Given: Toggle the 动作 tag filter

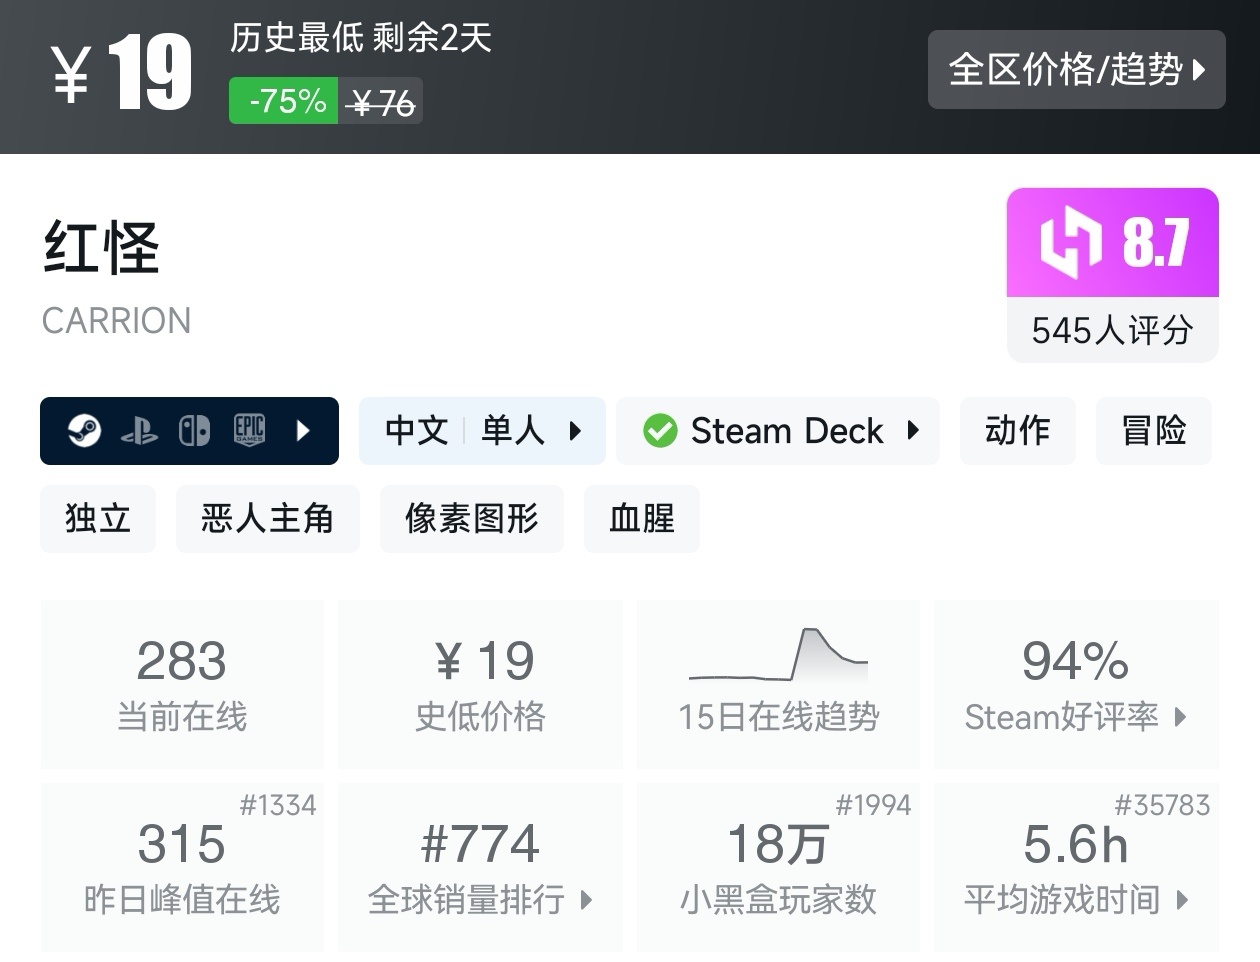Looking at the screenshot, I should tap(1017, 431).
